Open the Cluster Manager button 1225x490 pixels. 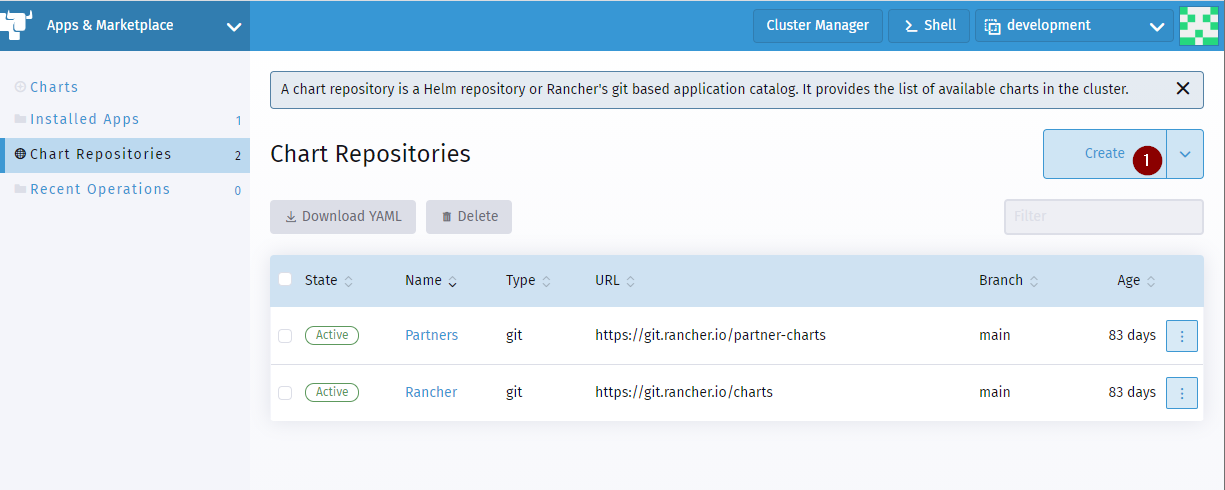pos(818,26)
